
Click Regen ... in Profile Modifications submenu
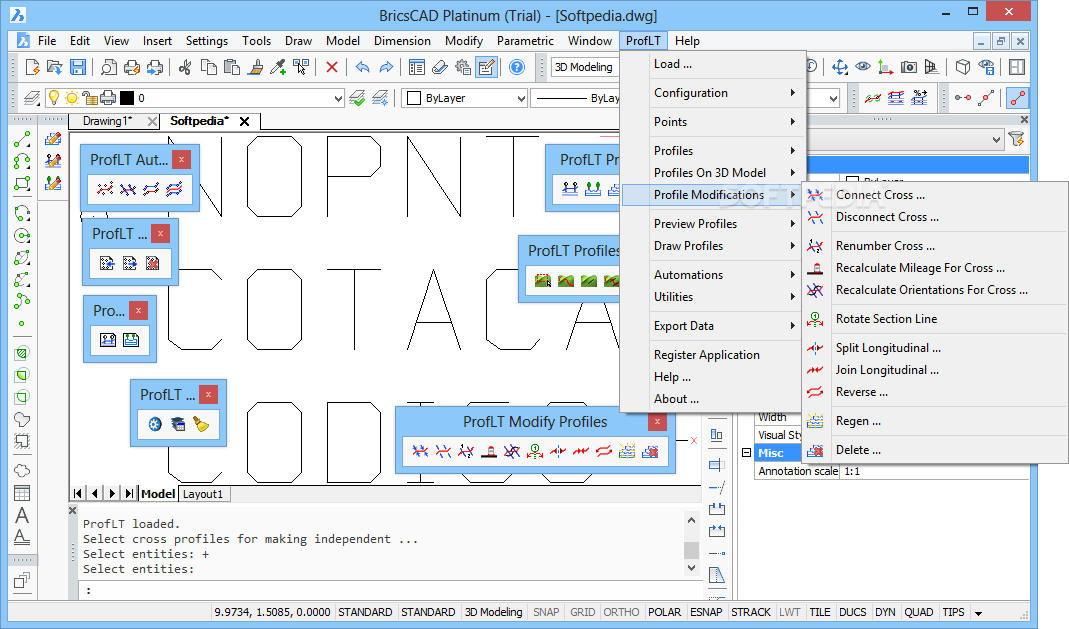pyautogui.click(x=858, y=421)
